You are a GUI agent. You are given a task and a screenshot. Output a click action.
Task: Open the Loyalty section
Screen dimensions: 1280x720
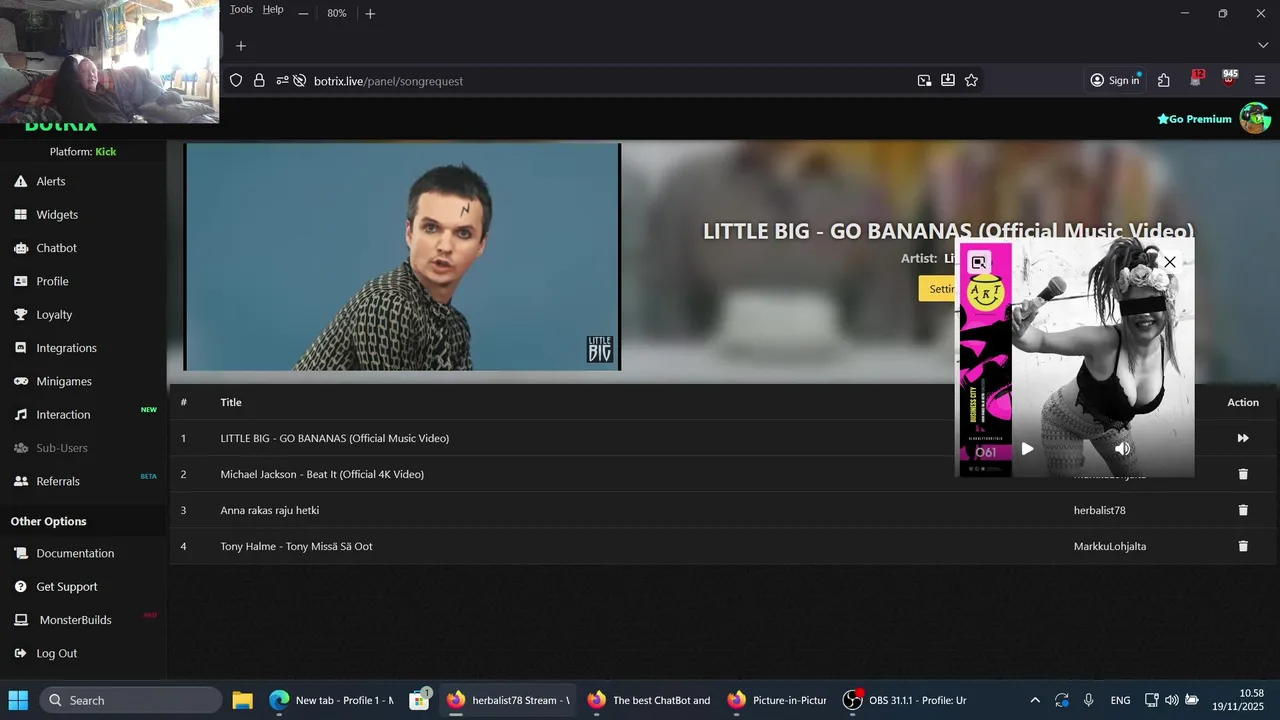click(54, 314)
